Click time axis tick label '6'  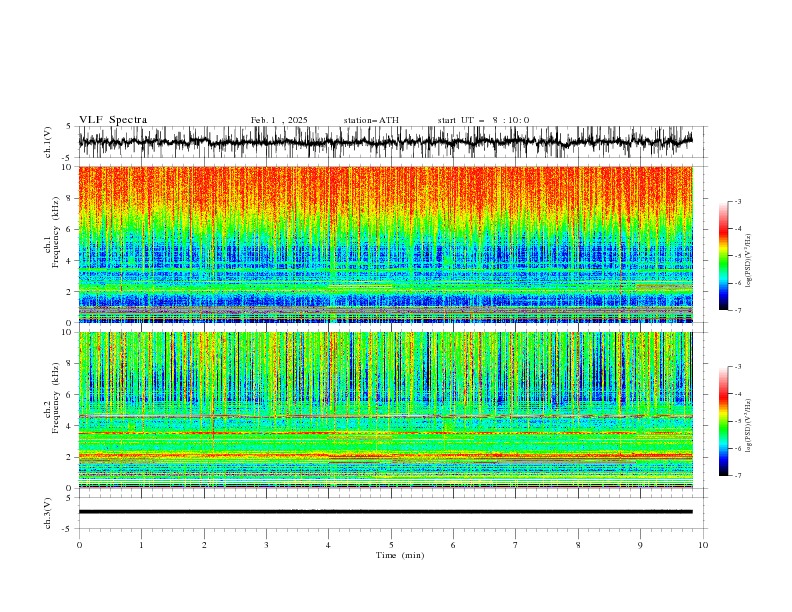(x=454, y=545)
